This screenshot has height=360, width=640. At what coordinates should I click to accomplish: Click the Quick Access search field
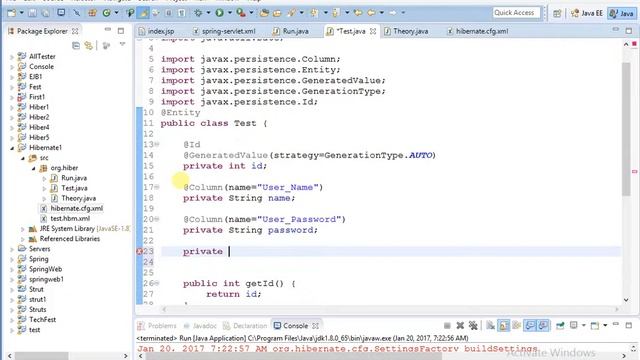(x=516, y=13)
